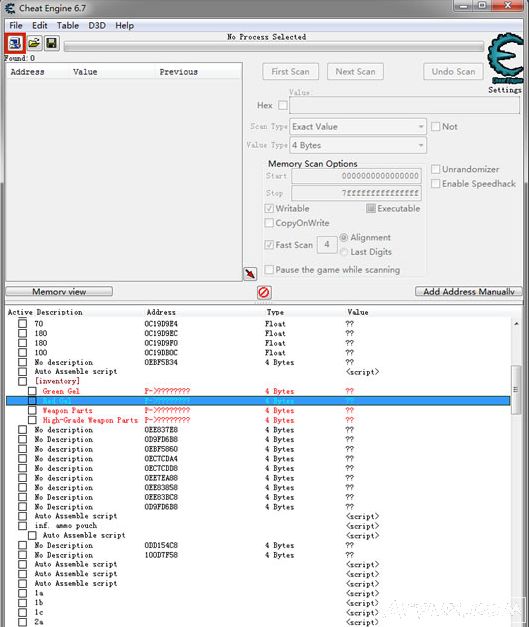Viewport: 529px width, 627px height.
Task: Click the Active column header
Action: pos(20,312)
